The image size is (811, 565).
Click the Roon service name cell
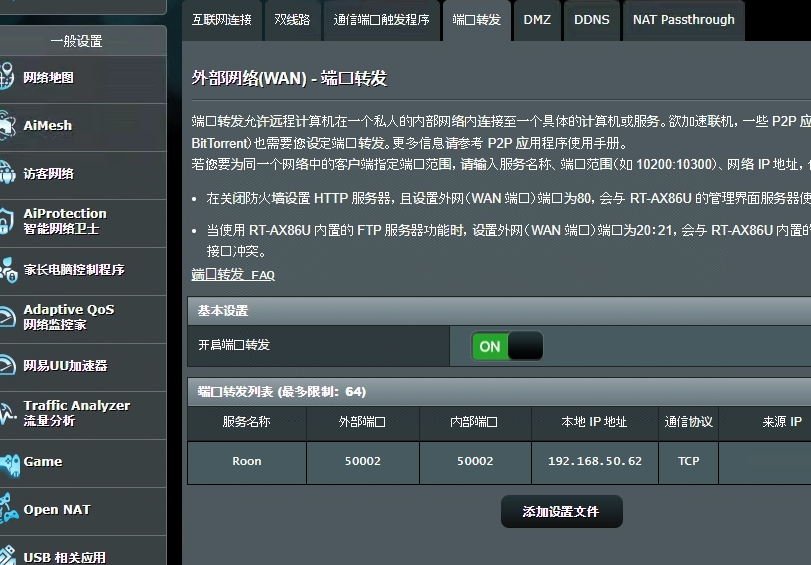247,463
